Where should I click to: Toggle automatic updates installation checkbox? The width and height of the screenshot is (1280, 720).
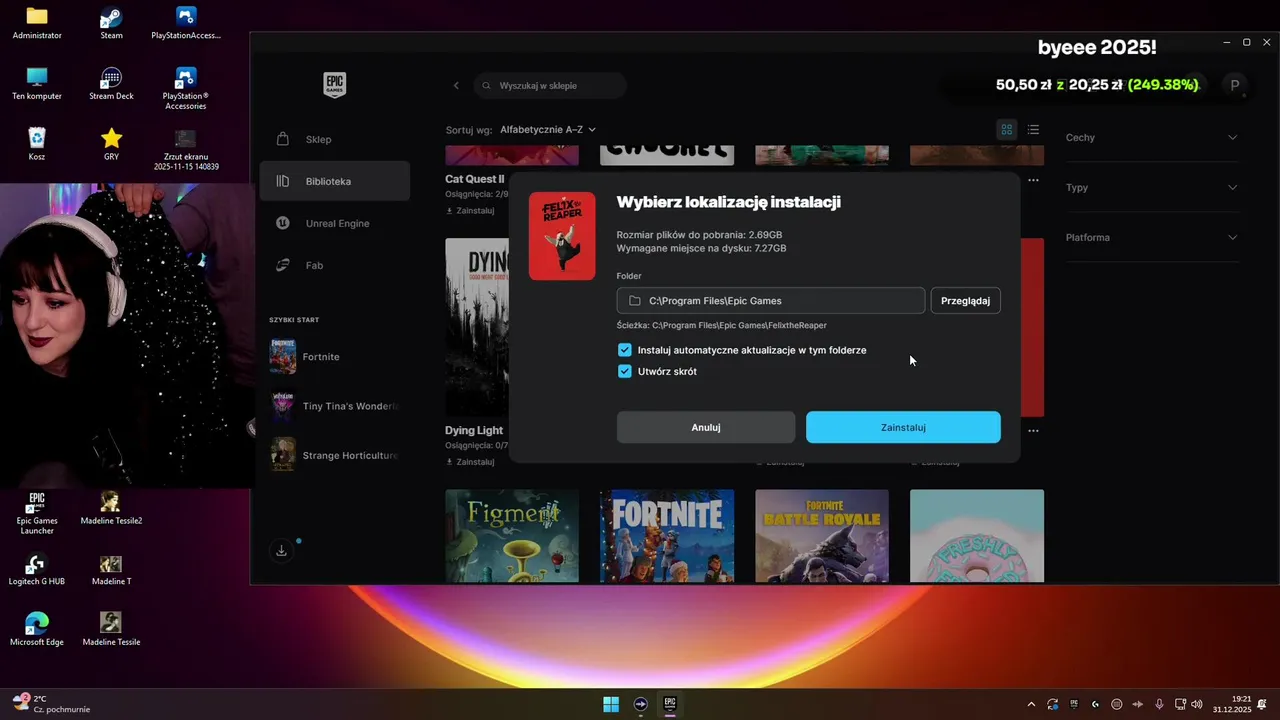625,350
